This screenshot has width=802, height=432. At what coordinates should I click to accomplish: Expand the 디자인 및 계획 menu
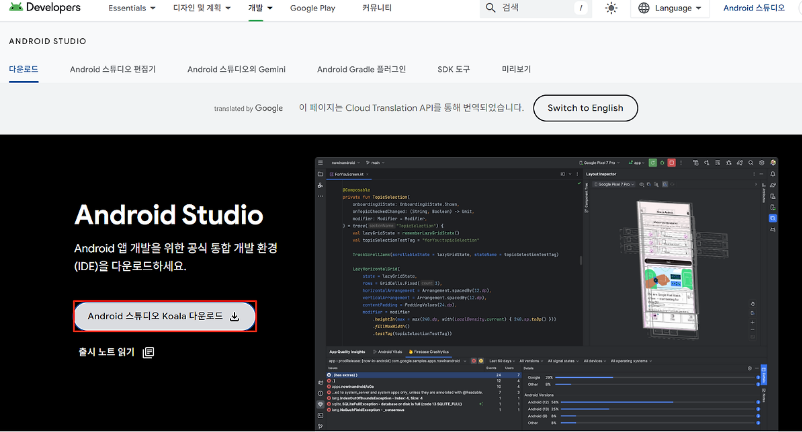202,8
